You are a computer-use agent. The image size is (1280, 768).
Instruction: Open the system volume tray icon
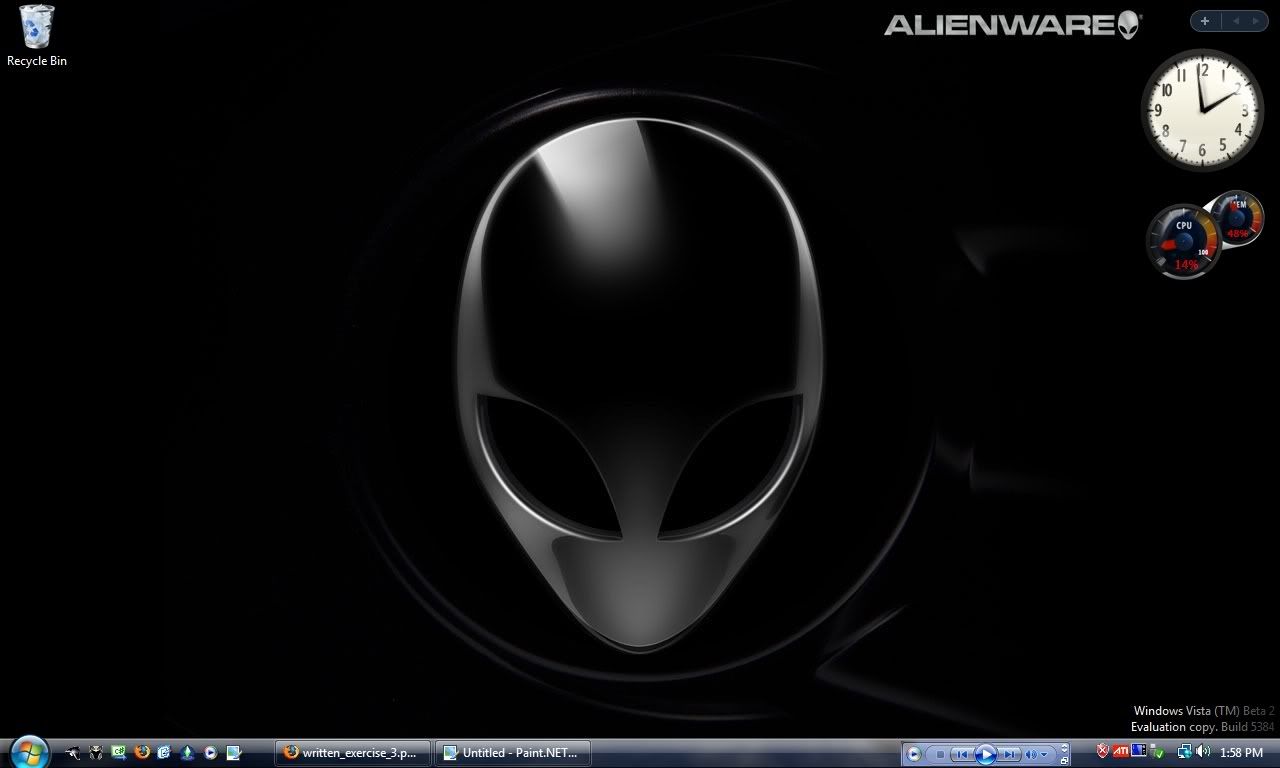(1202, 752)
